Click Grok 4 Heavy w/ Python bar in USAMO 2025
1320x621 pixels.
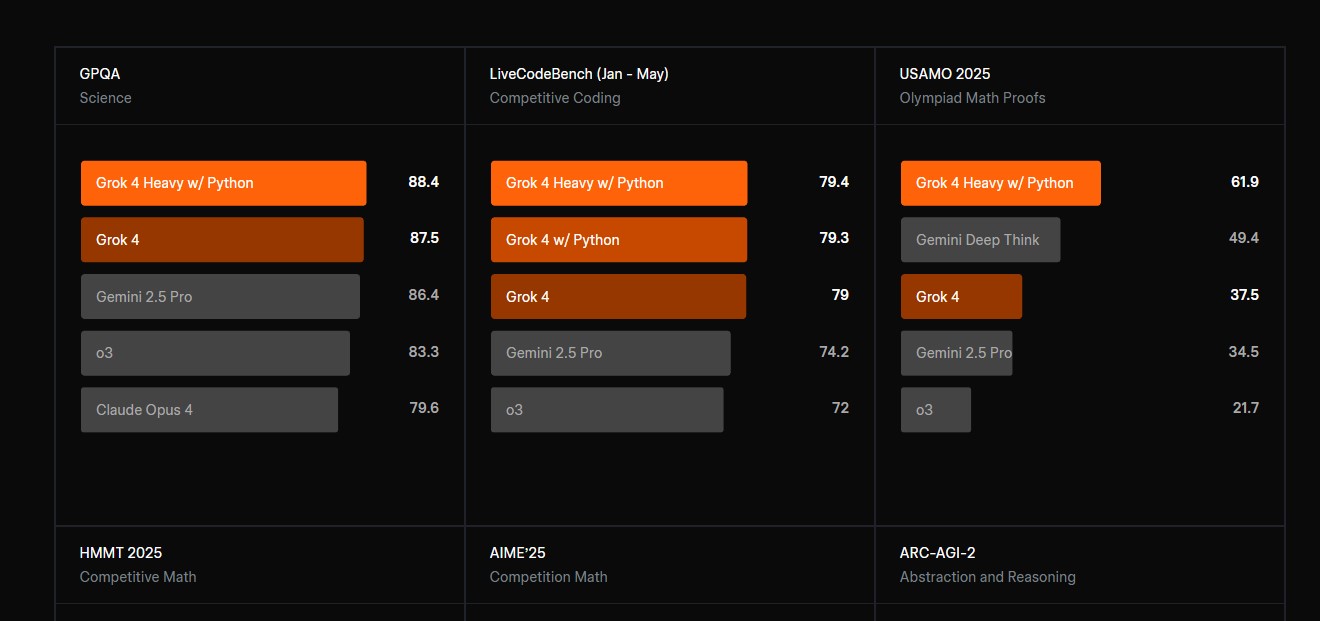click(1001, 183)
